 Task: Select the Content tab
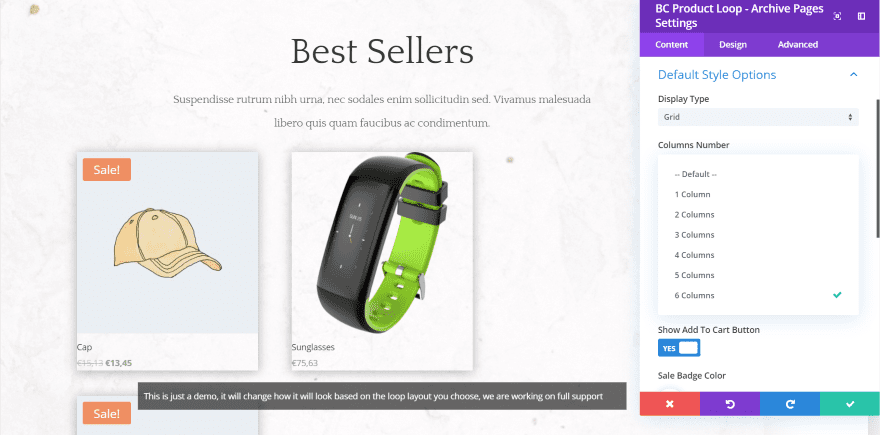672,44
